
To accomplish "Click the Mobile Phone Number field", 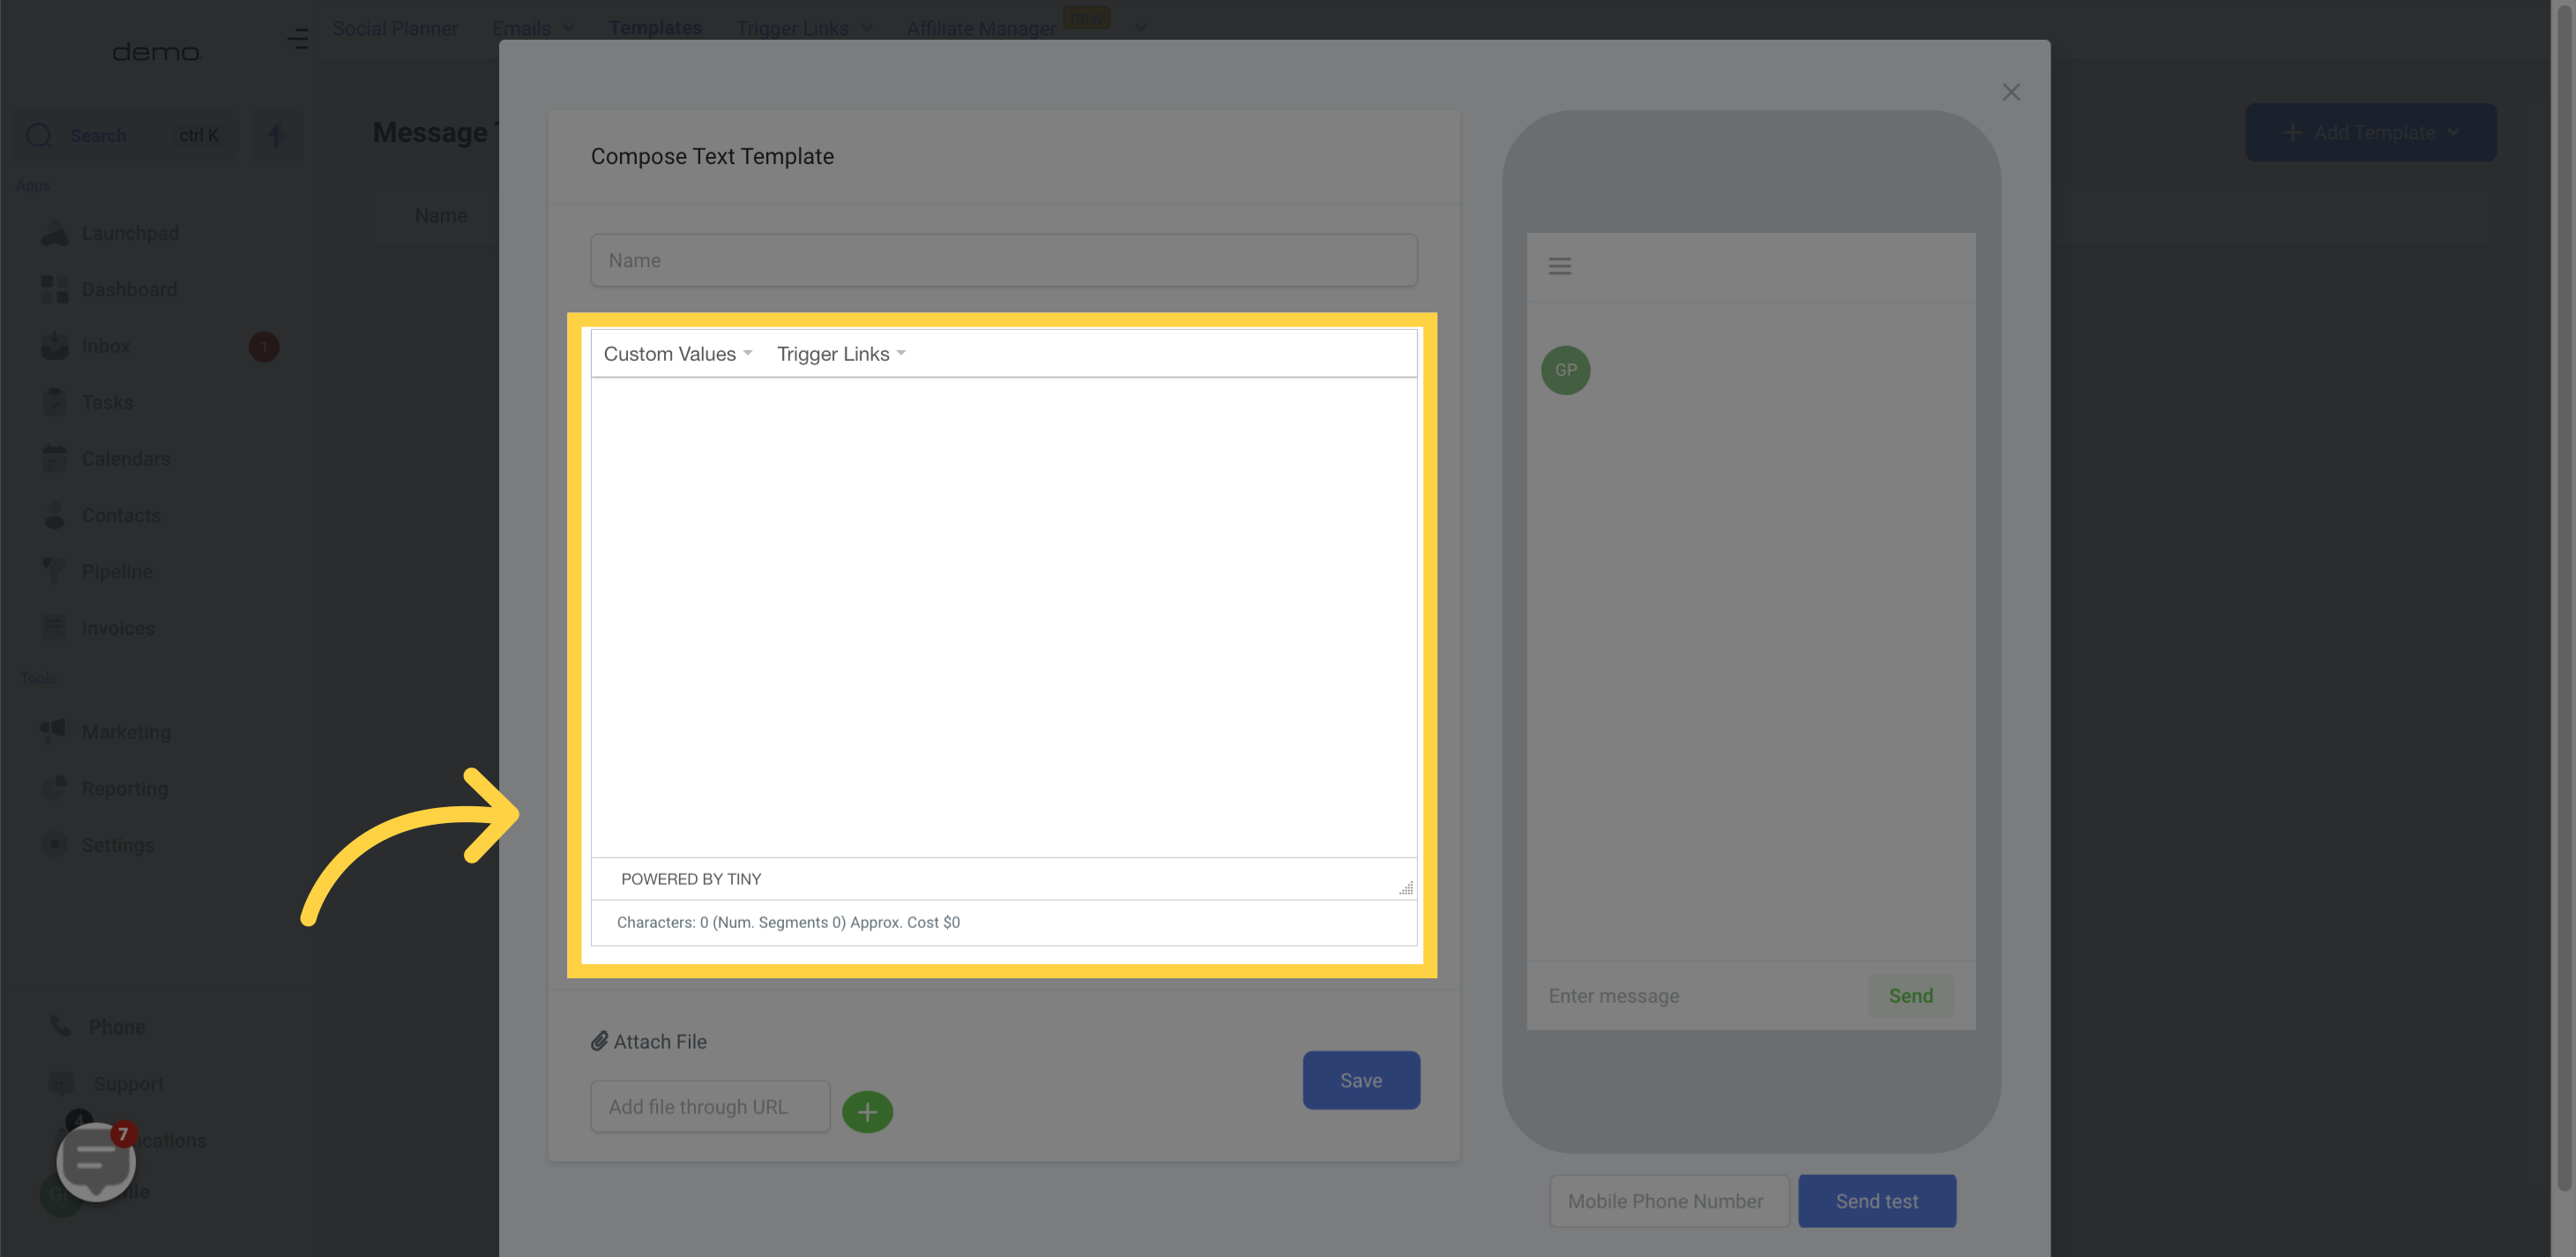I will click(x=1668, y=1200).
